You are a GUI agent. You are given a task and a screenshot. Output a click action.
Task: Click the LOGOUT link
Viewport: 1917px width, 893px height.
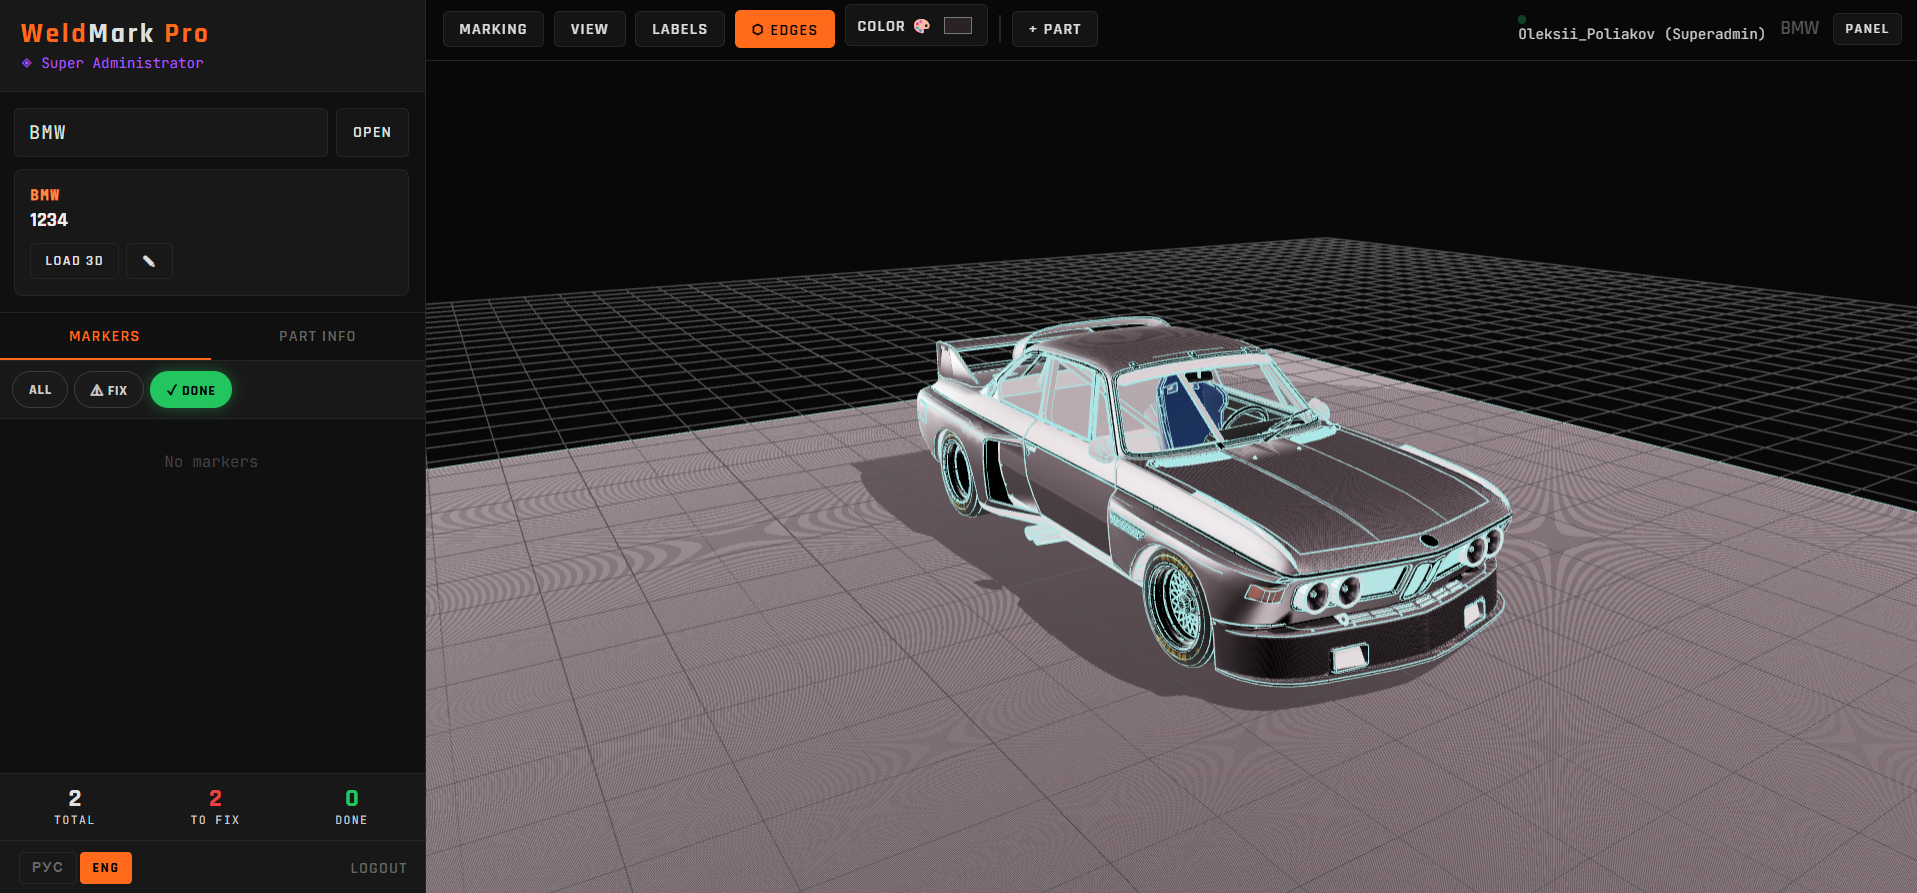378,868
